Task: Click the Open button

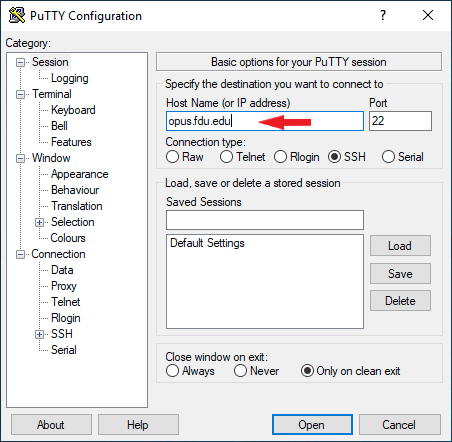Action: pos(312,425)
